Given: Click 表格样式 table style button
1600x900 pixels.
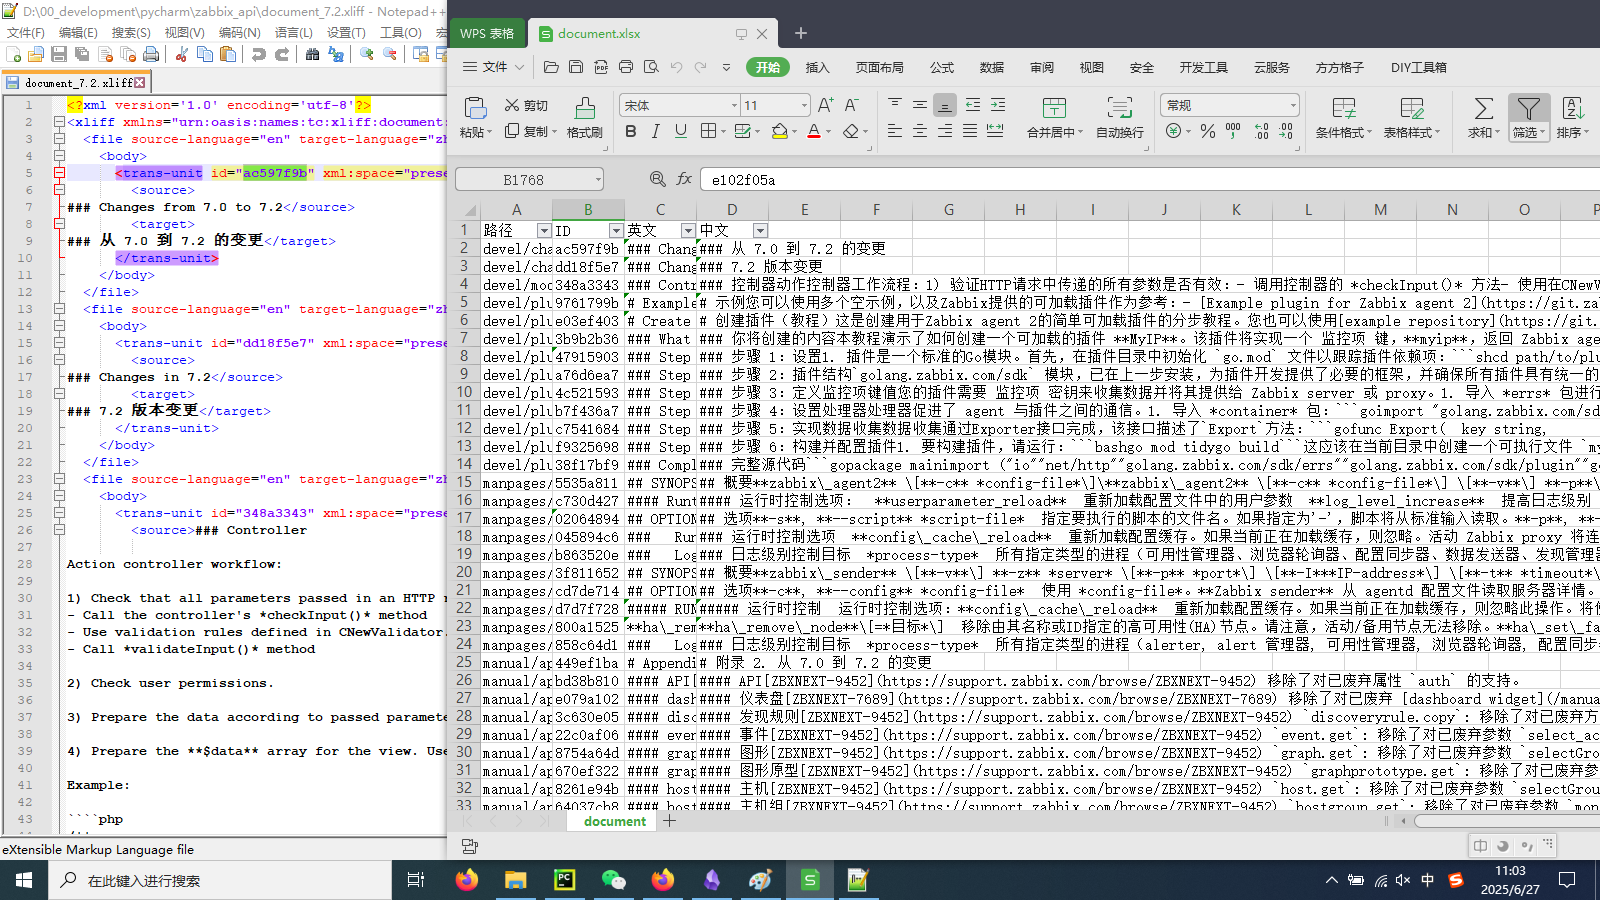Looking at the screenshot, I should (1412, 118).
